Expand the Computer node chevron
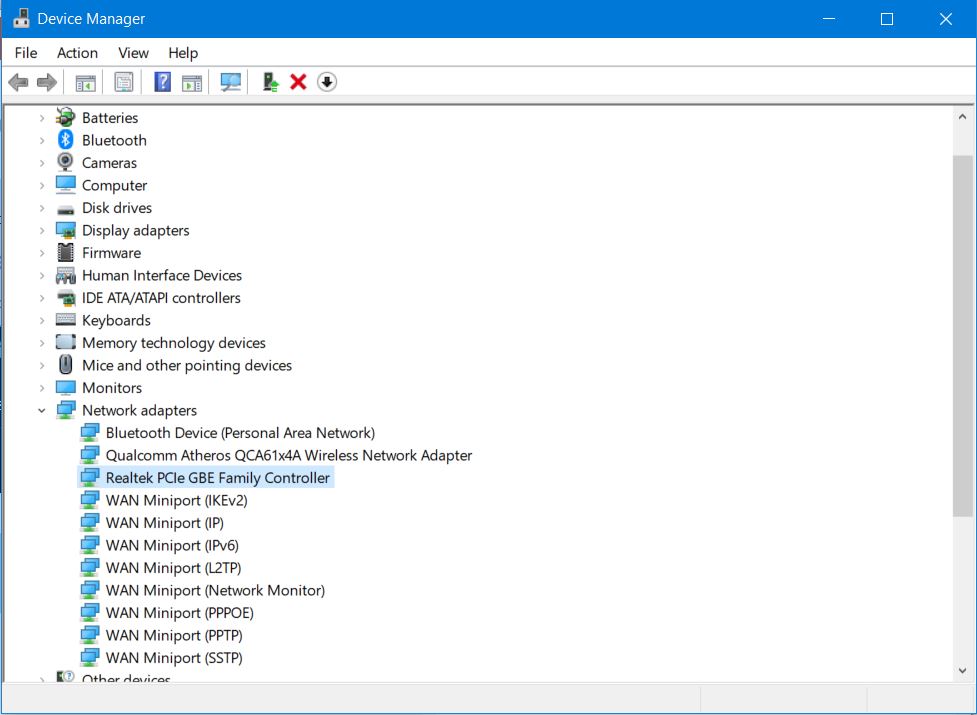The image size is (977, 715). (42, 185)
